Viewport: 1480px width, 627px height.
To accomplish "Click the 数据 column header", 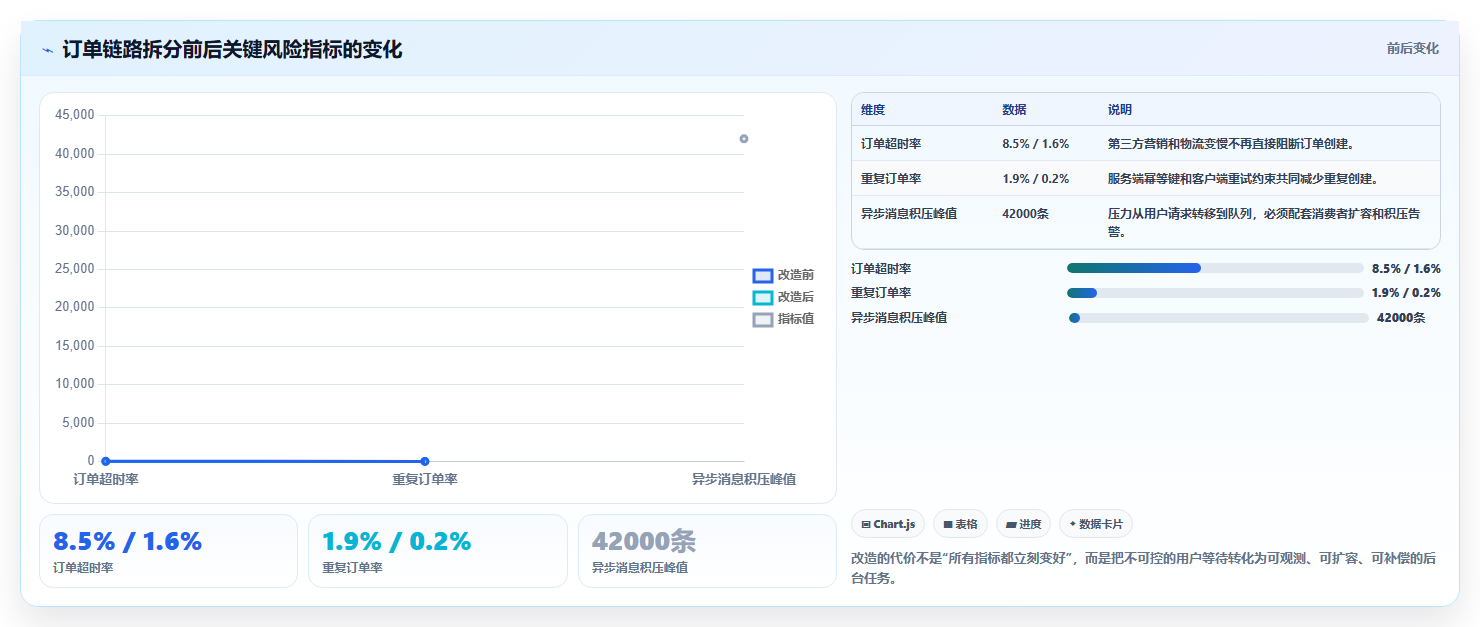I will (1014, 110).
